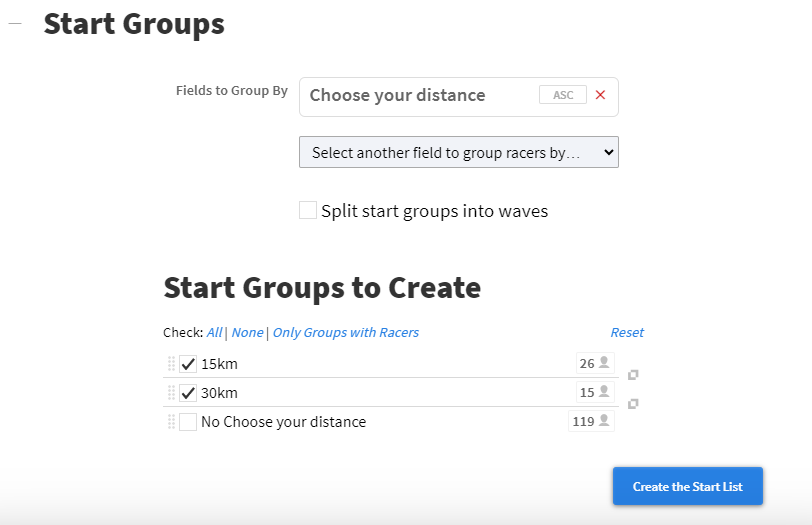Click the 15 racers icon for 30km
The image size is (812, 525).
tap(595, 392)
